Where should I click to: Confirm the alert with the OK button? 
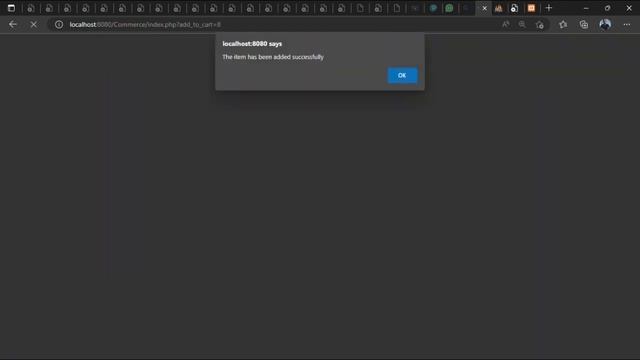(x=402, y=76)
